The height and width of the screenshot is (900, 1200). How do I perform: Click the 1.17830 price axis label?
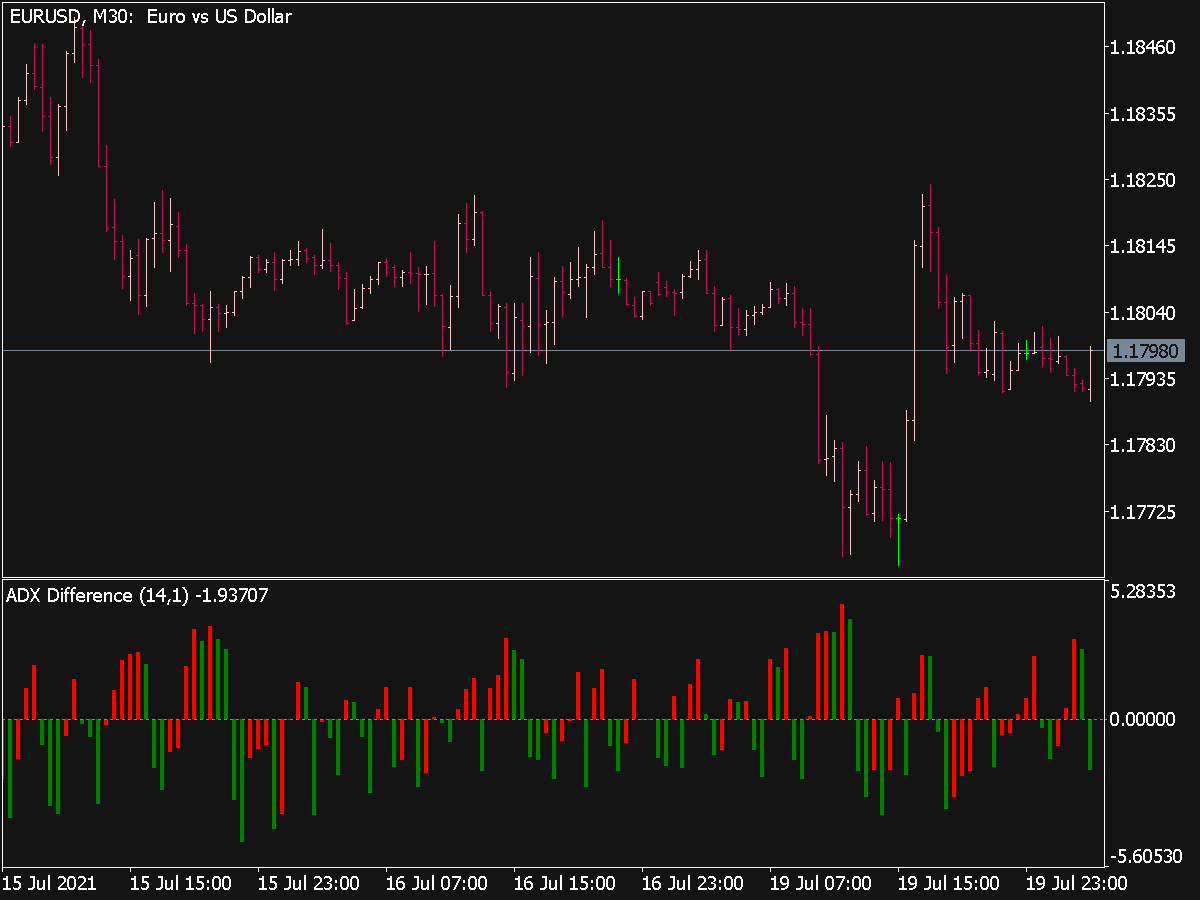tap(1144, 446)
